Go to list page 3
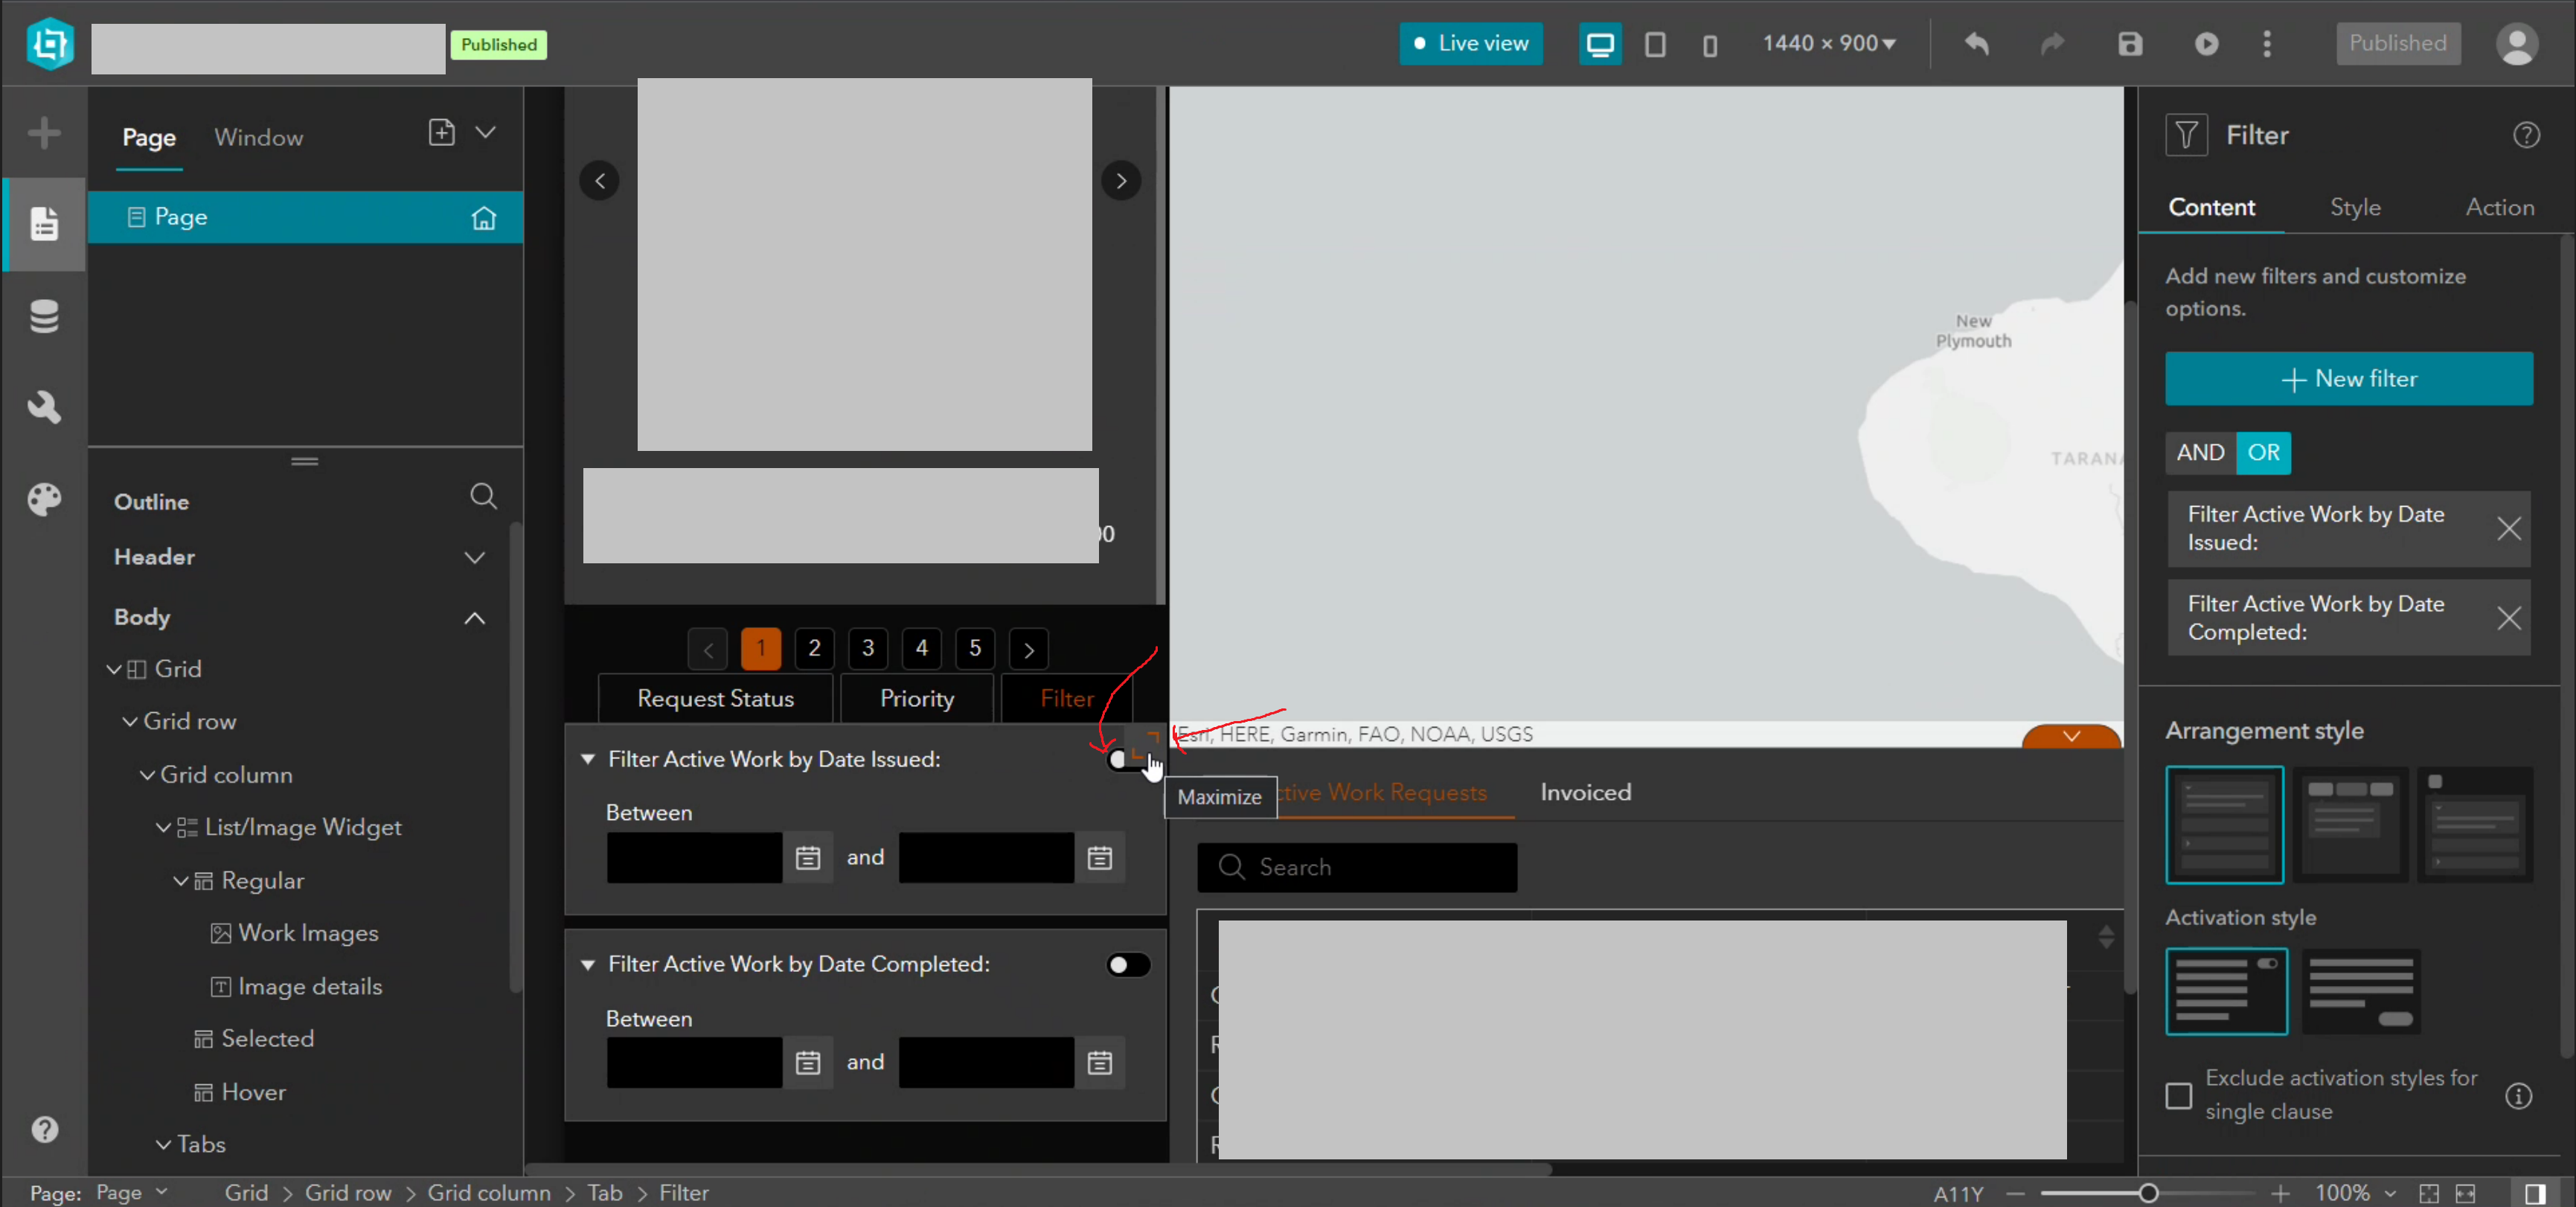Image resolution: width=2576 pixels, height=1207 pixels. click(868, 648)
